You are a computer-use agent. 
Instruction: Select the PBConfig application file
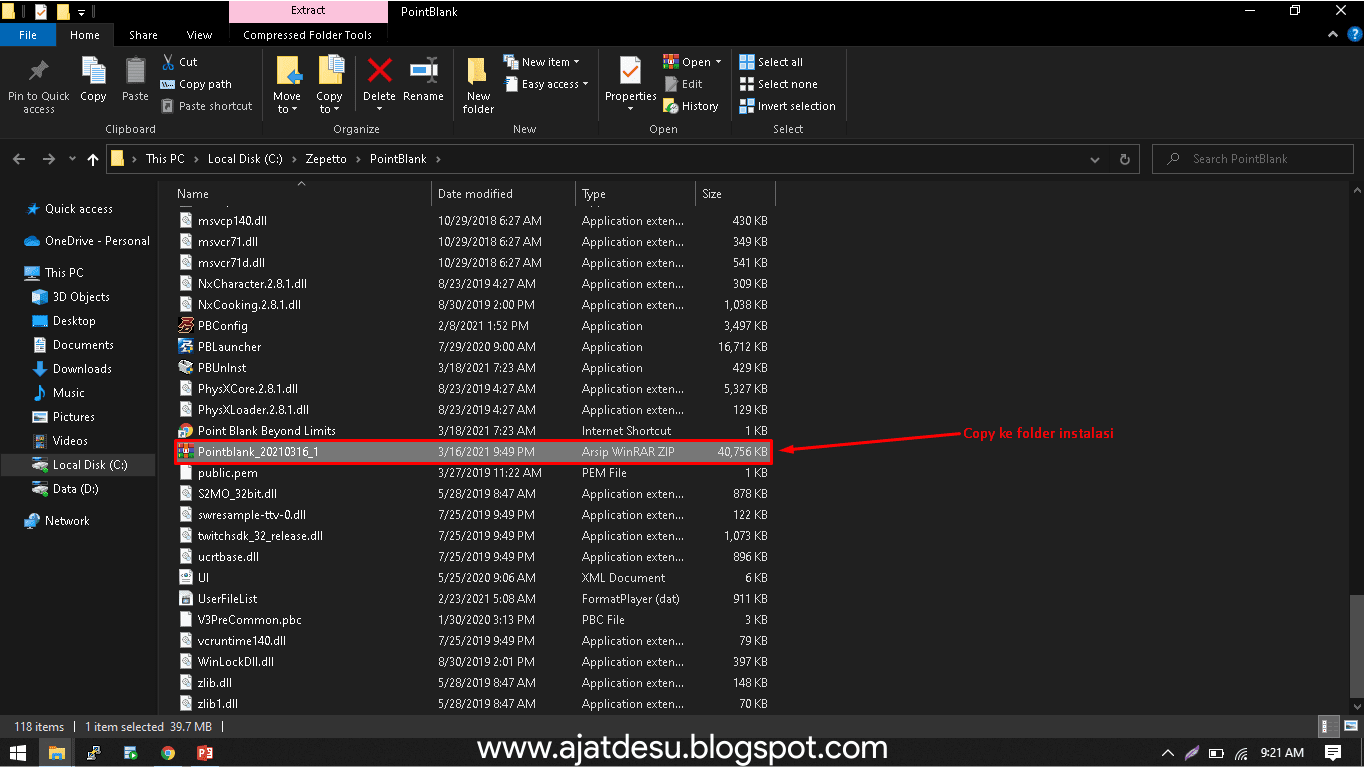point(474,326)
